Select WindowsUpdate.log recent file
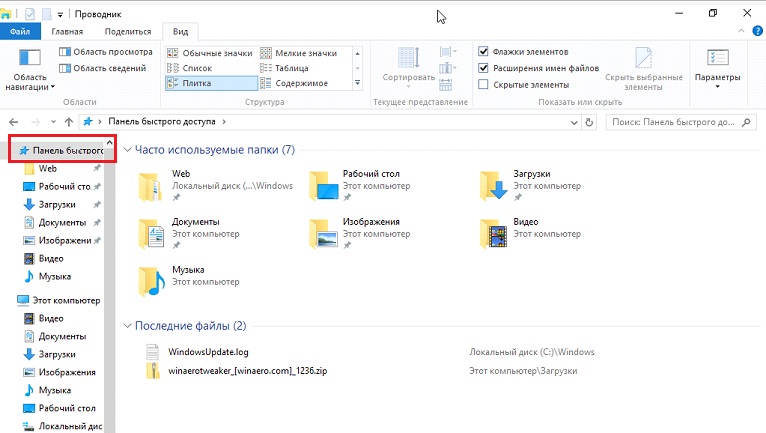The image size is (766, 433). [208, 352]
